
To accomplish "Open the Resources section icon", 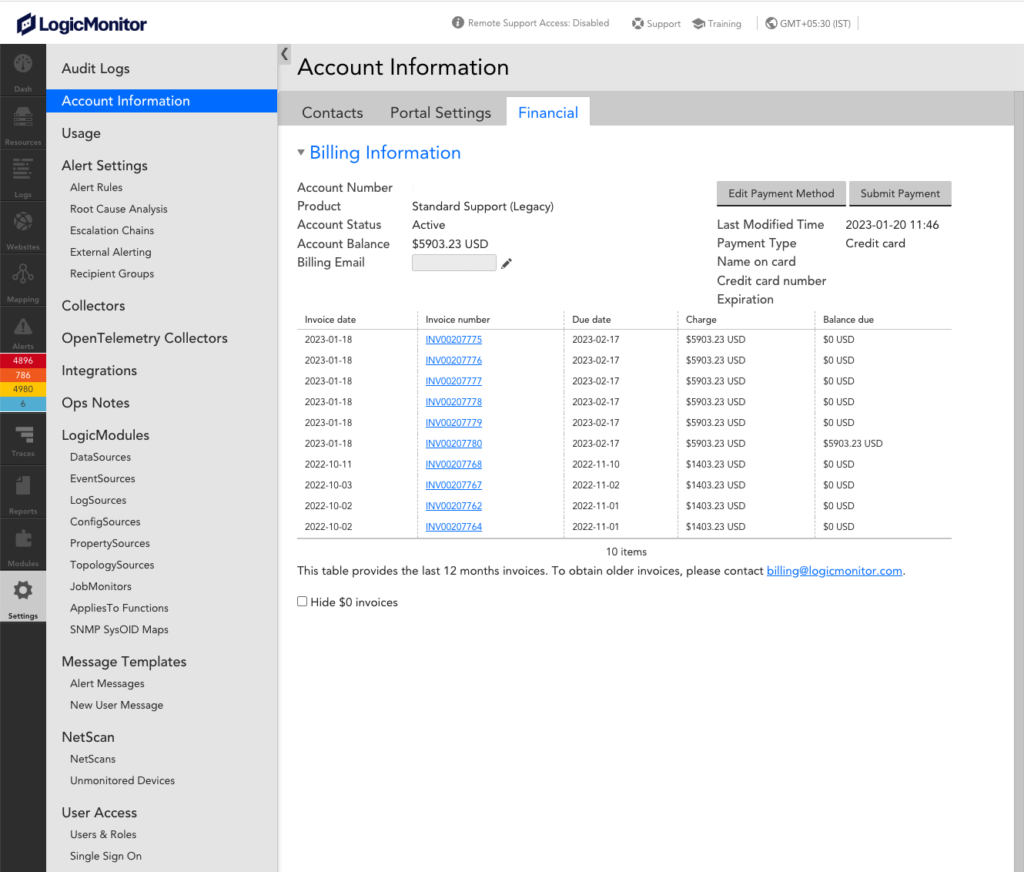I will pyautogui.click(x=23, y=117).
